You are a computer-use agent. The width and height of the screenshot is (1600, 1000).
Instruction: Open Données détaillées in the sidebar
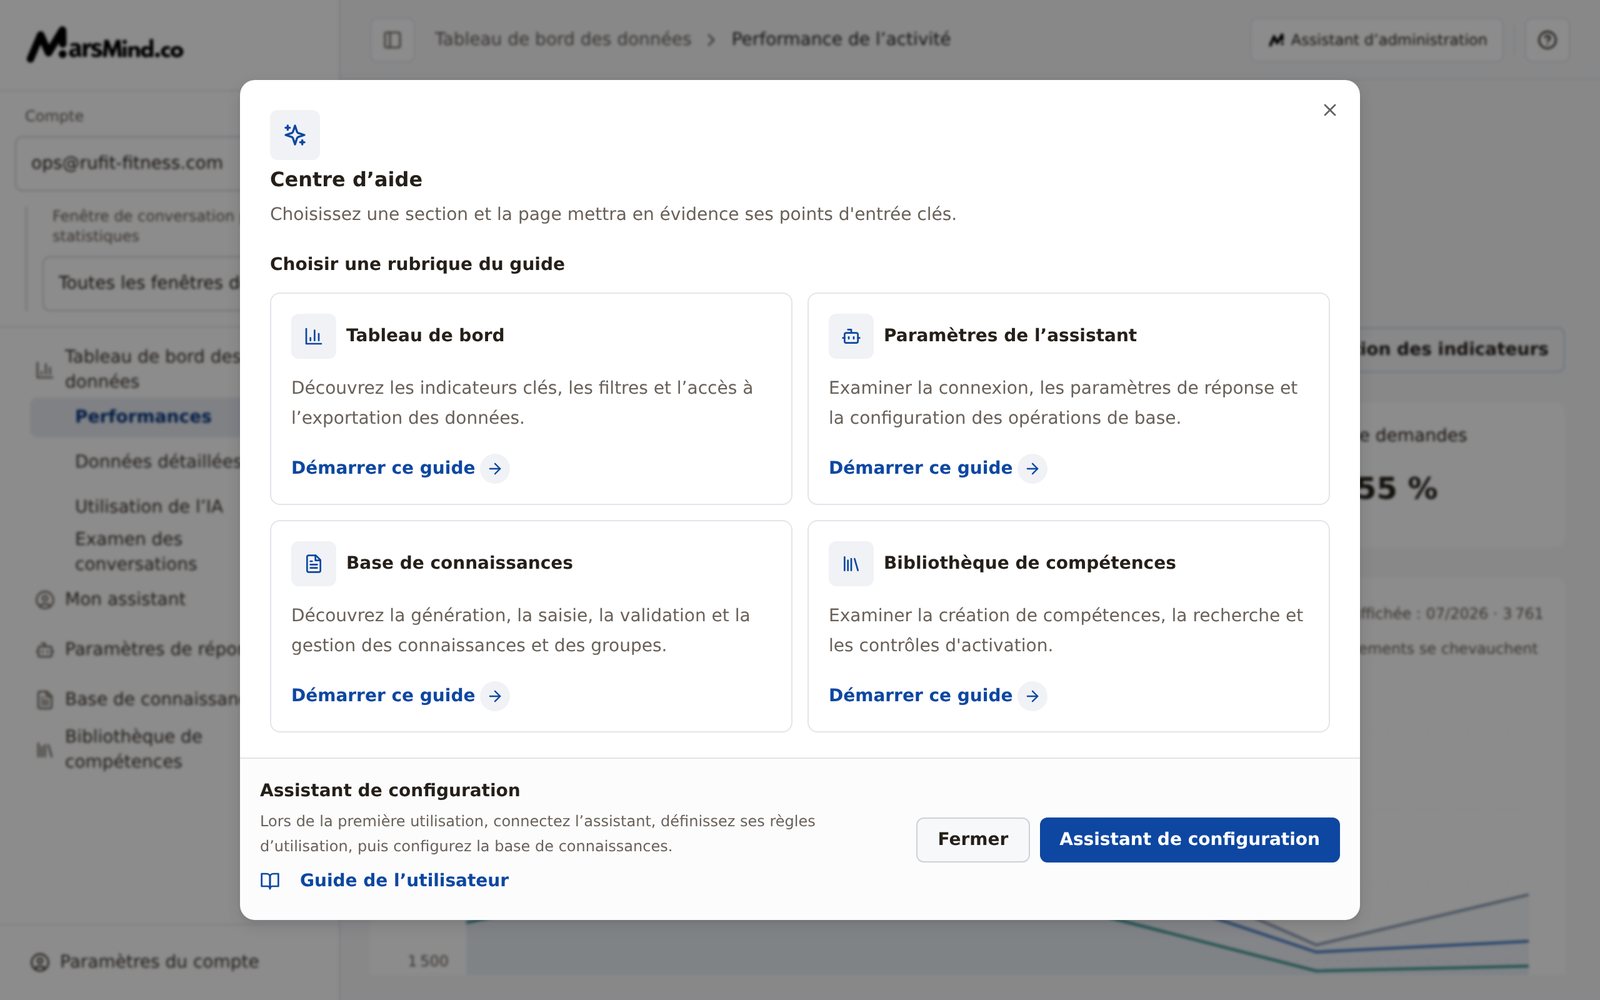click(157, 462)
